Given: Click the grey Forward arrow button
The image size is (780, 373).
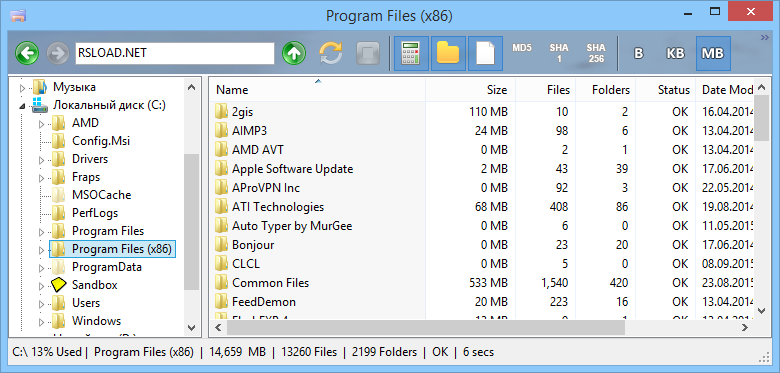Looking at the screenshot, I should (58, 53).
